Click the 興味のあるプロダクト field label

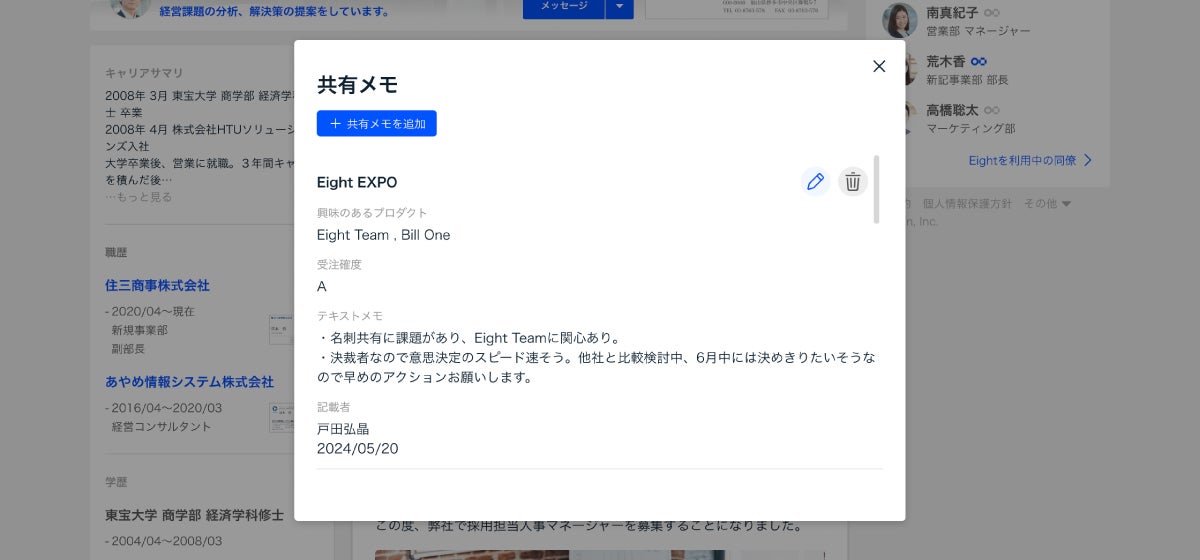(372, 213)
